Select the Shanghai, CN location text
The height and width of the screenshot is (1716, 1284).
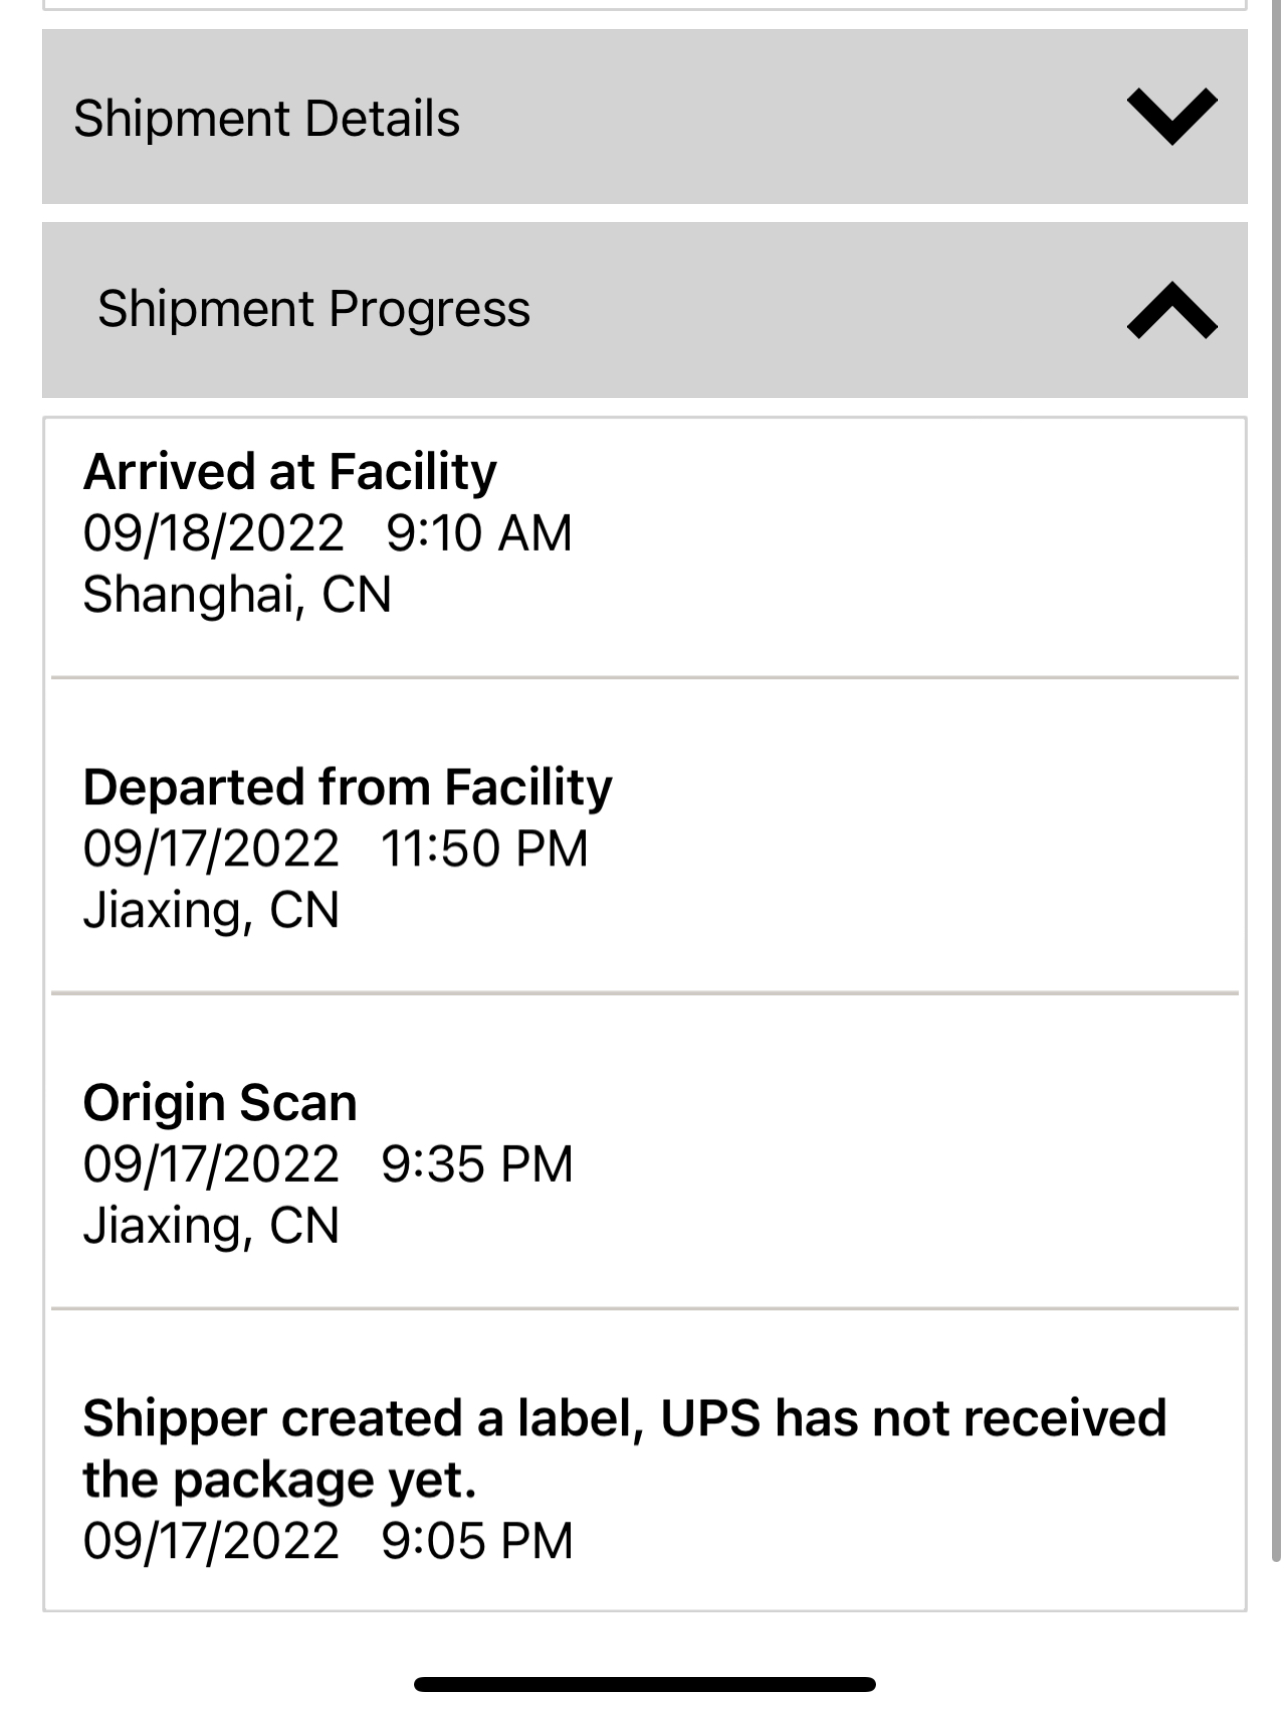(237, 594)
